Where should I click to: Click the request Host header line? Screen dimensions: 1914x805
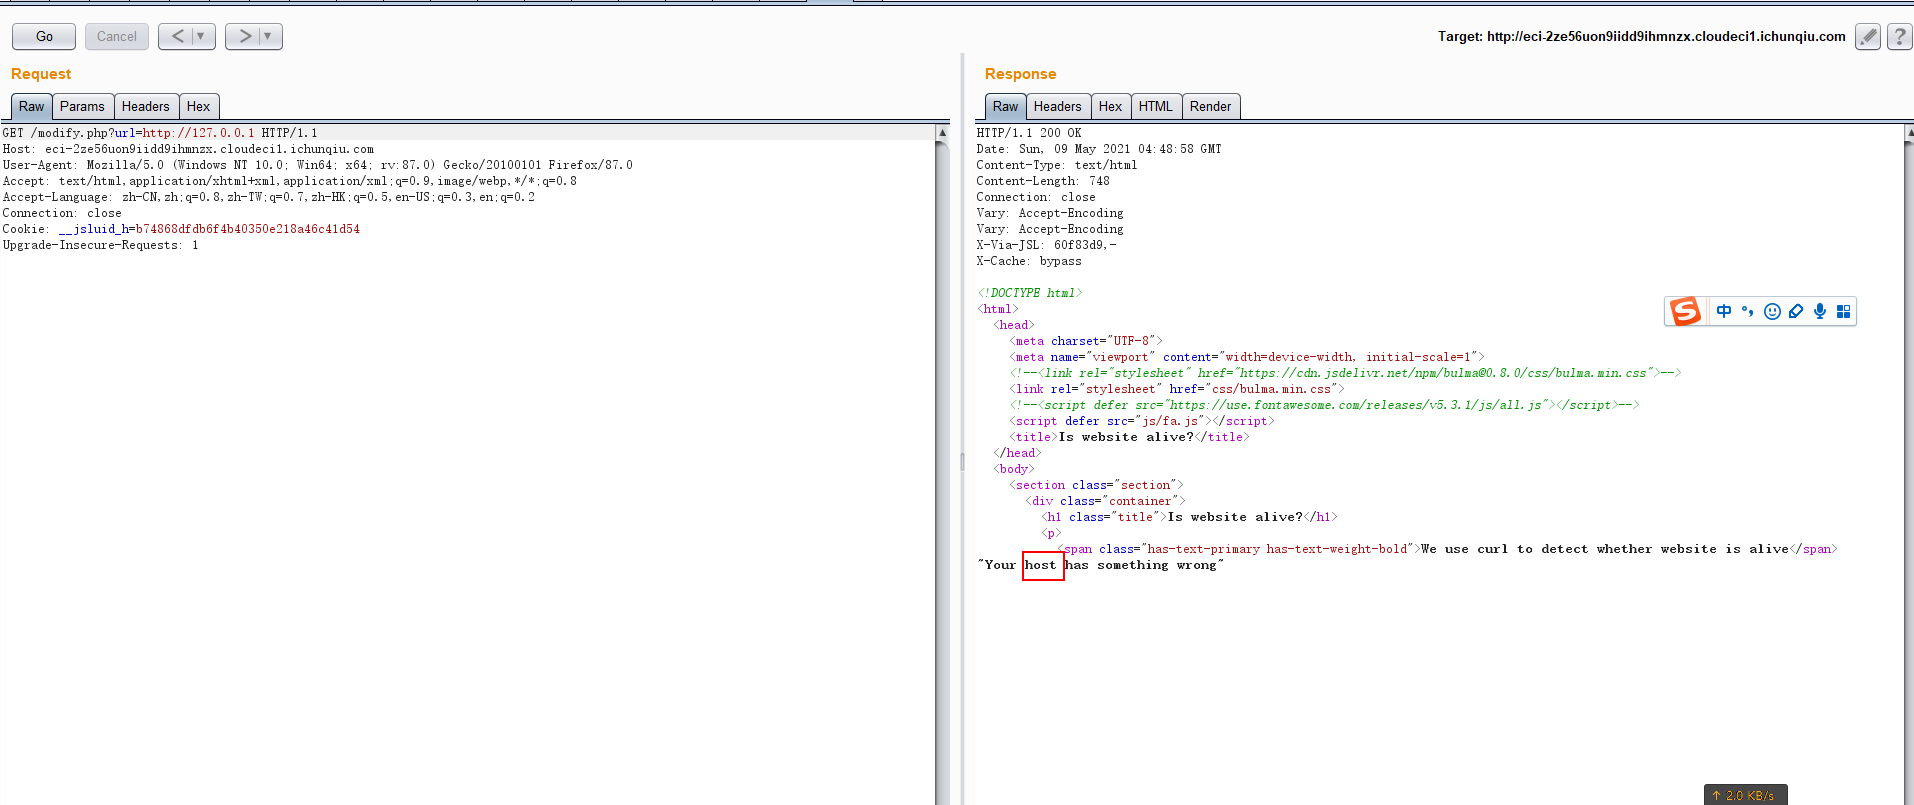point(188,149)
